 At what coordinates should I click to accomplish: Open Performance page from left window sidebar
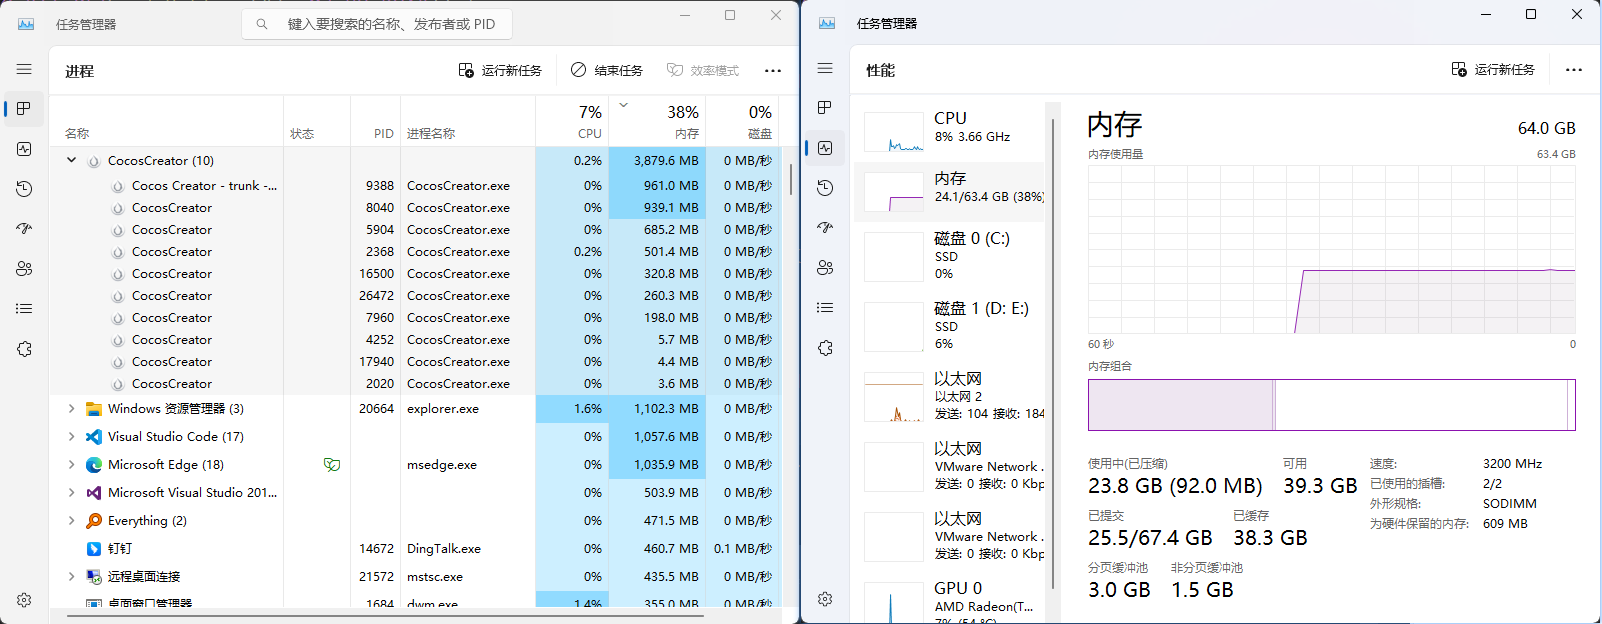24,148
